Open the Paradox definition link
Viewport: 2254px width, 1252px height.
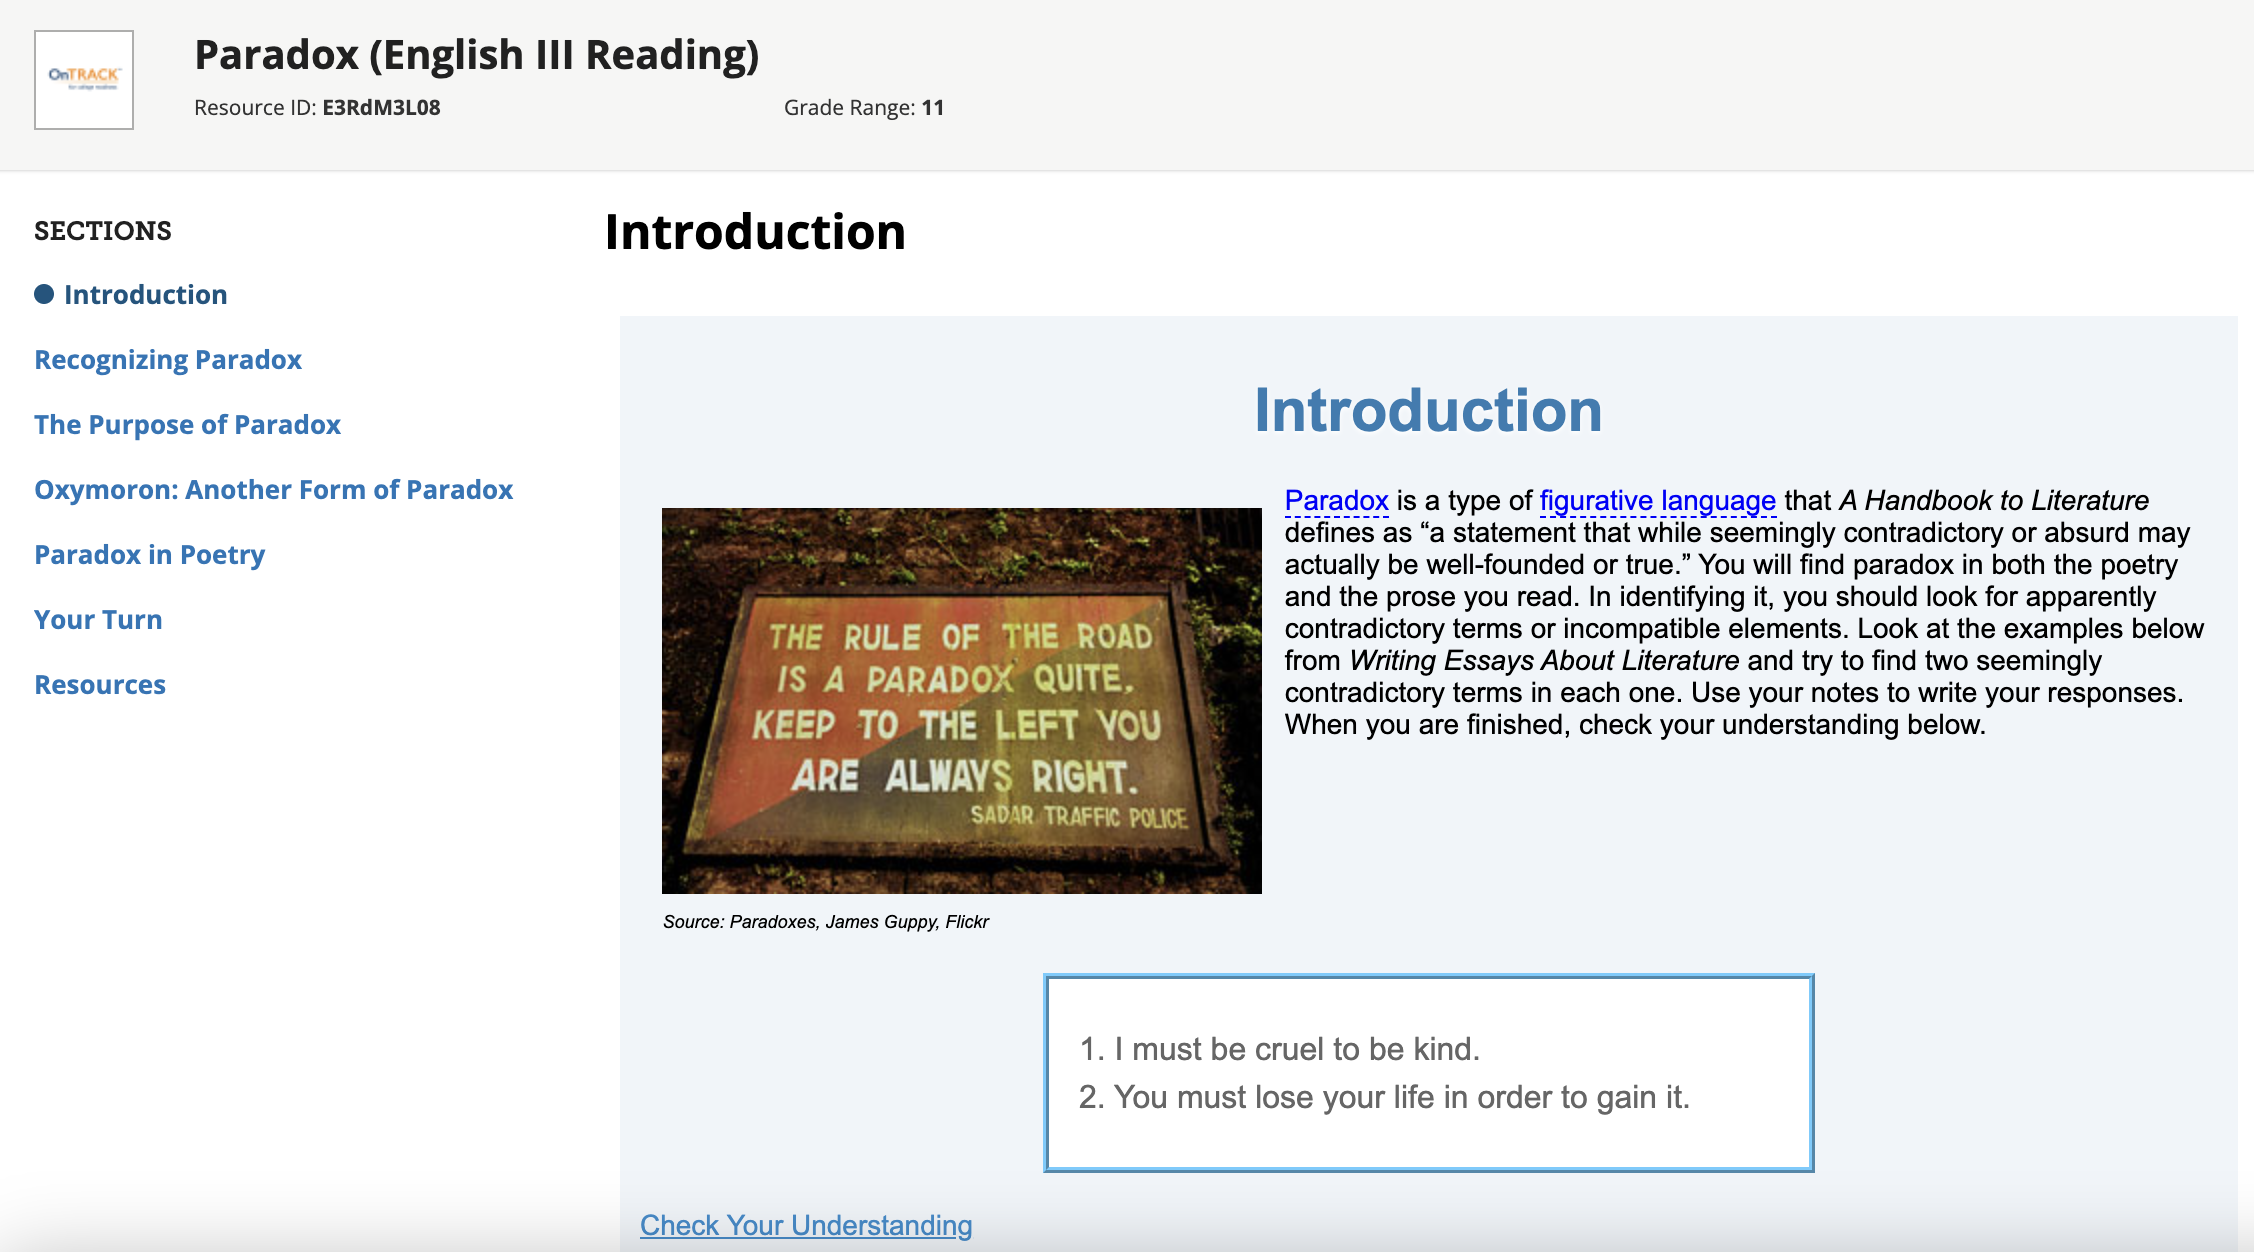click(1335, 501)
